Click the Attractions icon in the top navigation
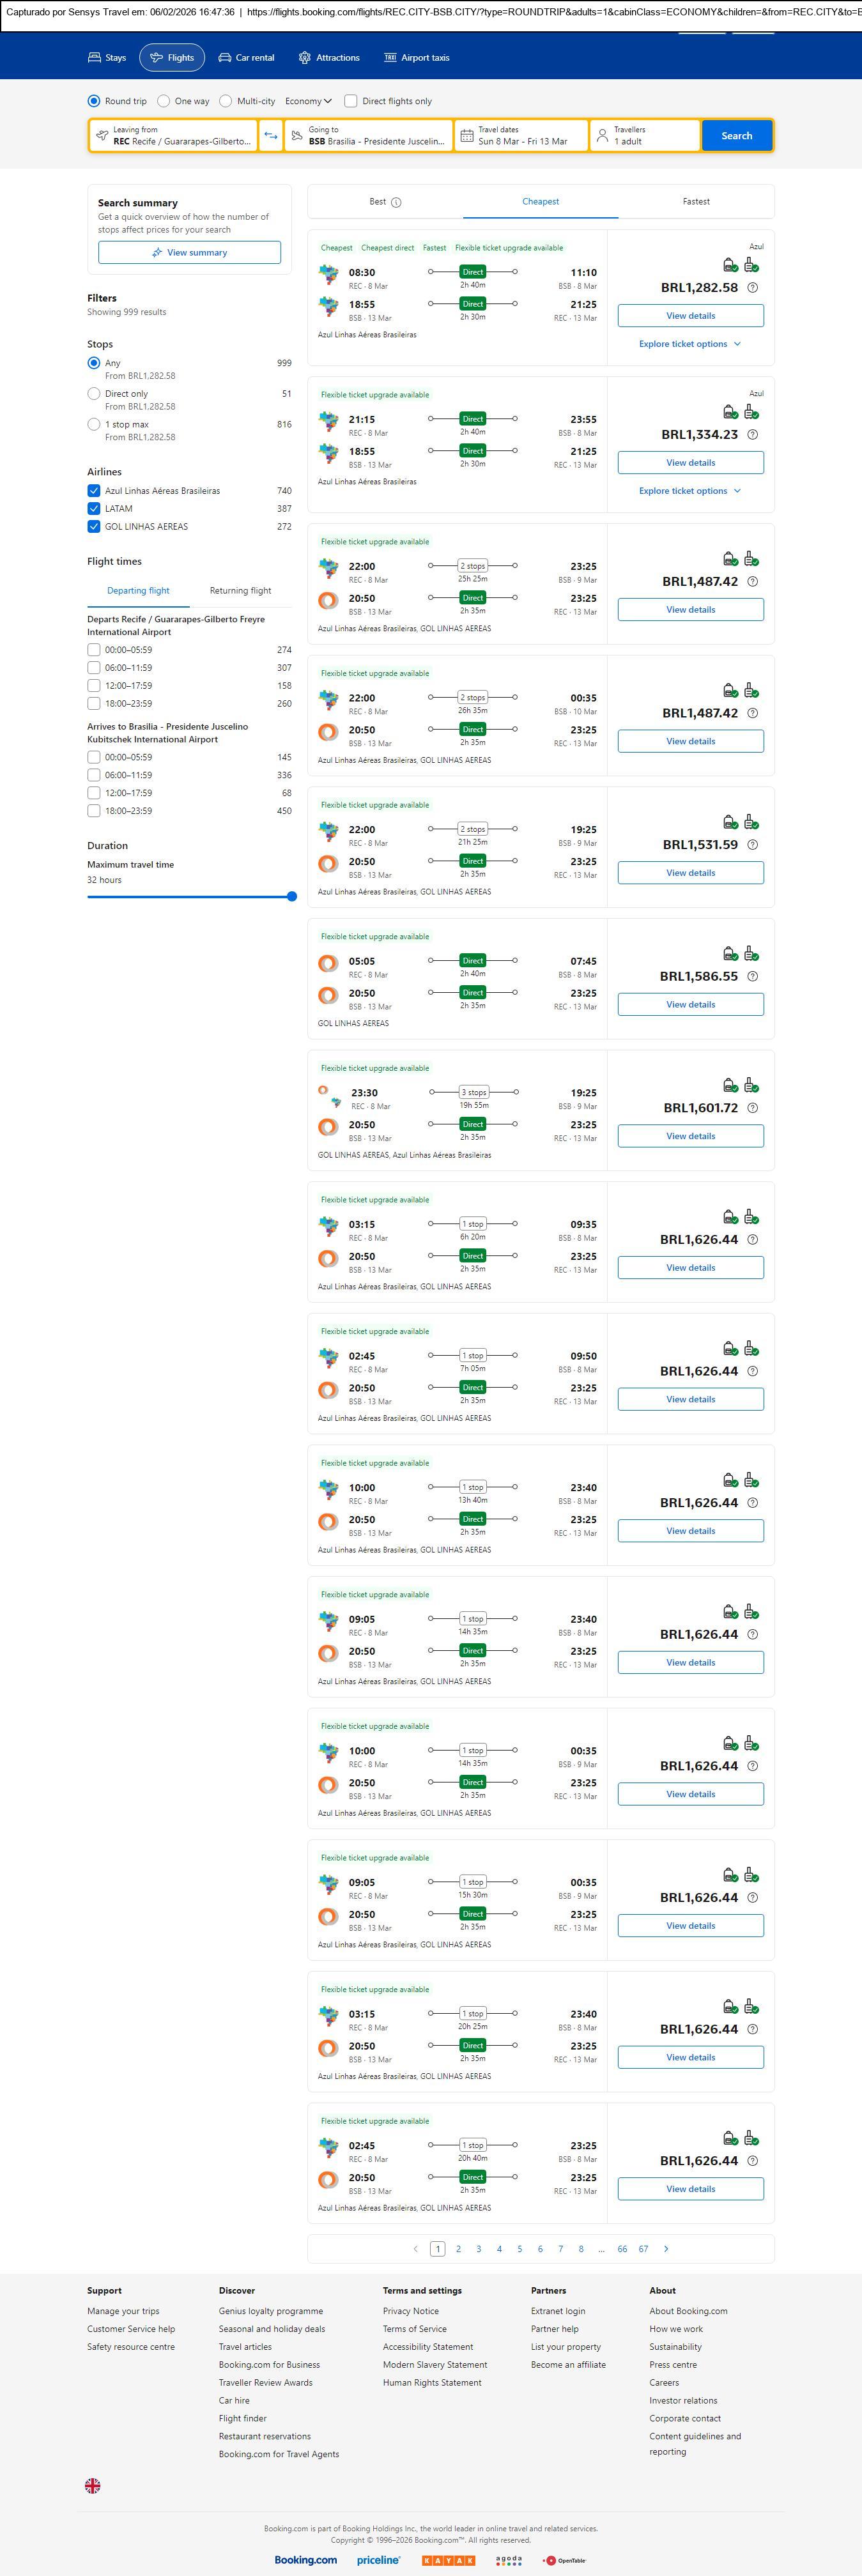 point(305,58)
